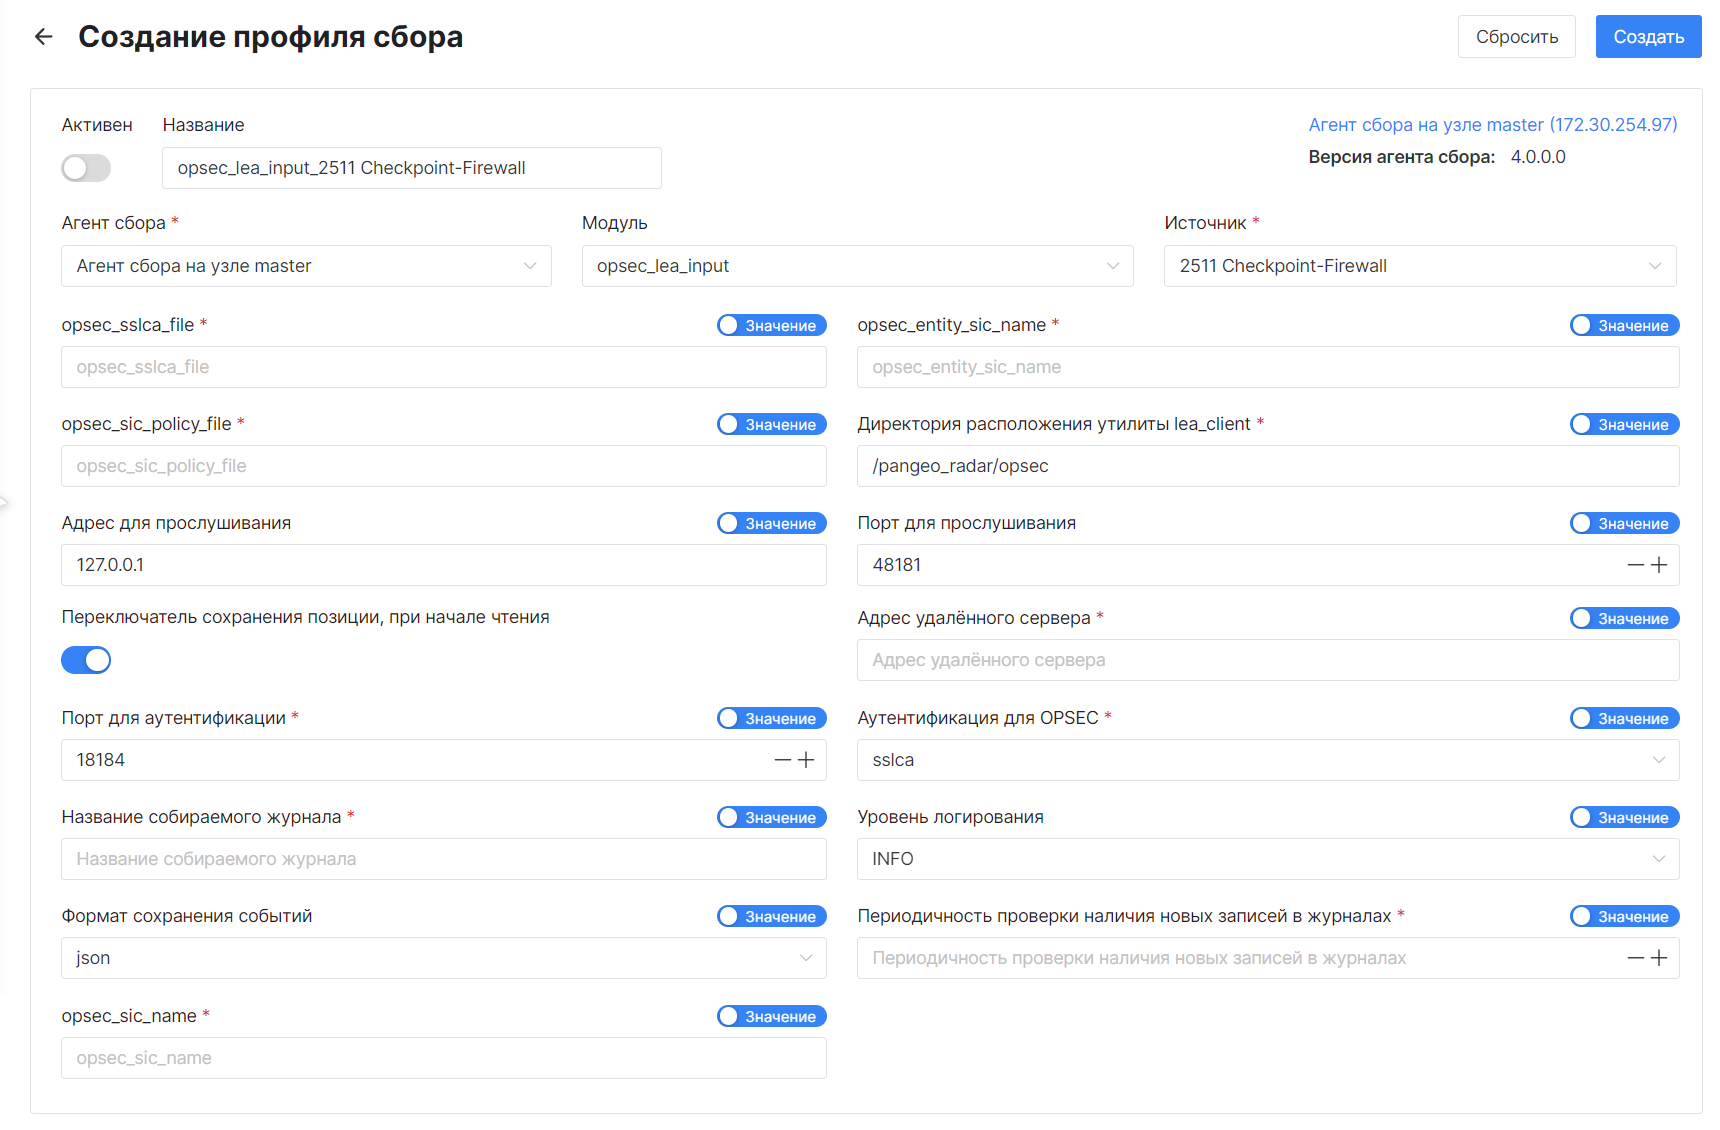Click the Название собираемого журнала input field
Image resolution: width=1720 pixels, height=1130 pixels.
click(x=443, y=859)
